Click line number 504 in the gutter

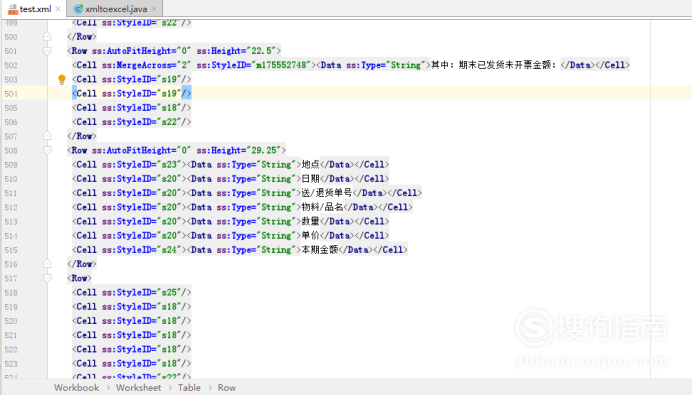coord(11,94)
